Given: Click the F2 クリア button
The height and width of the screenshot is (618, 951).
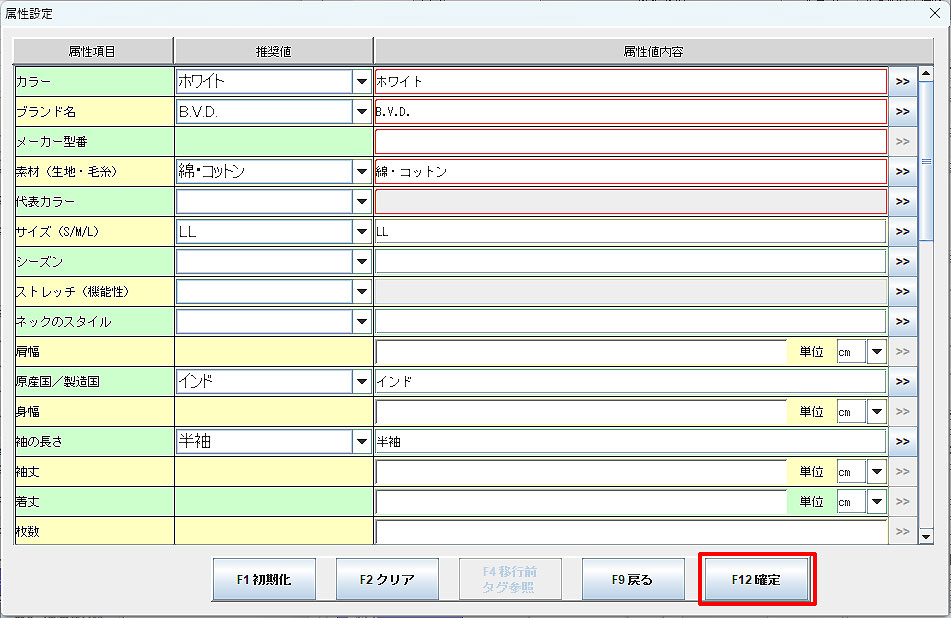Looking at the screenshot, I should 387,579.
